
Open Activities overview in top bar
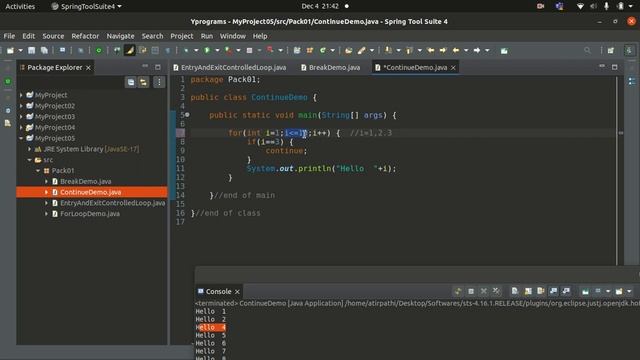click(x=20, y=6)
